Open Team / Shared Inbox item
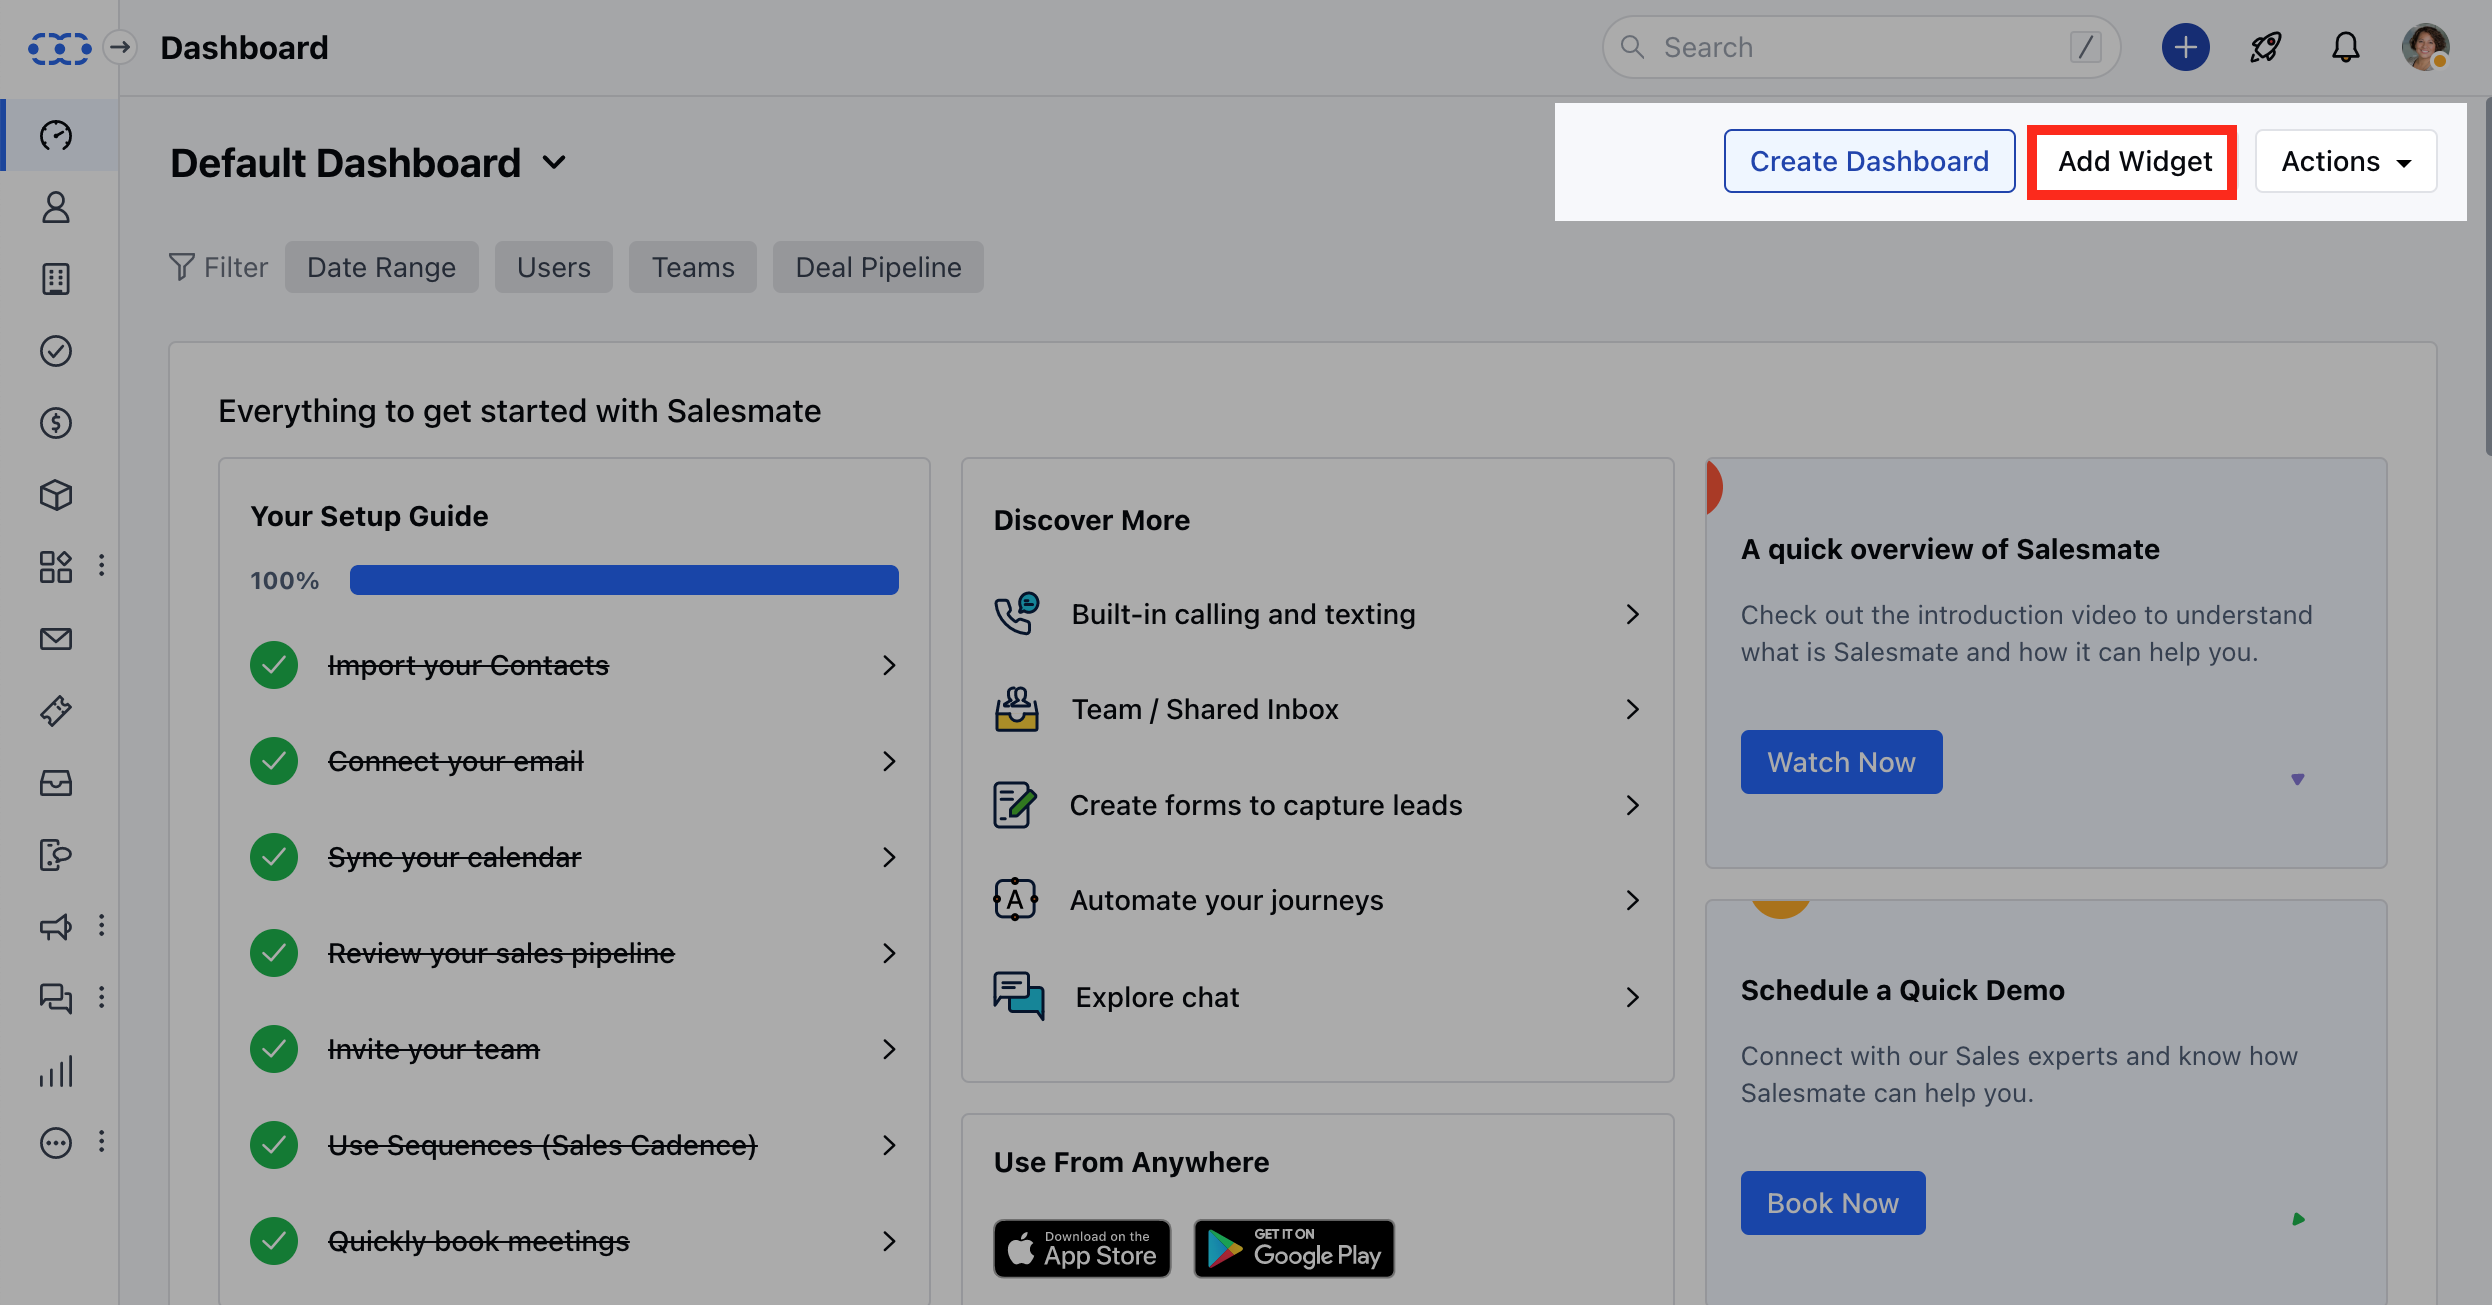The image size is (2492, 1305). [x=1318, y=709]
